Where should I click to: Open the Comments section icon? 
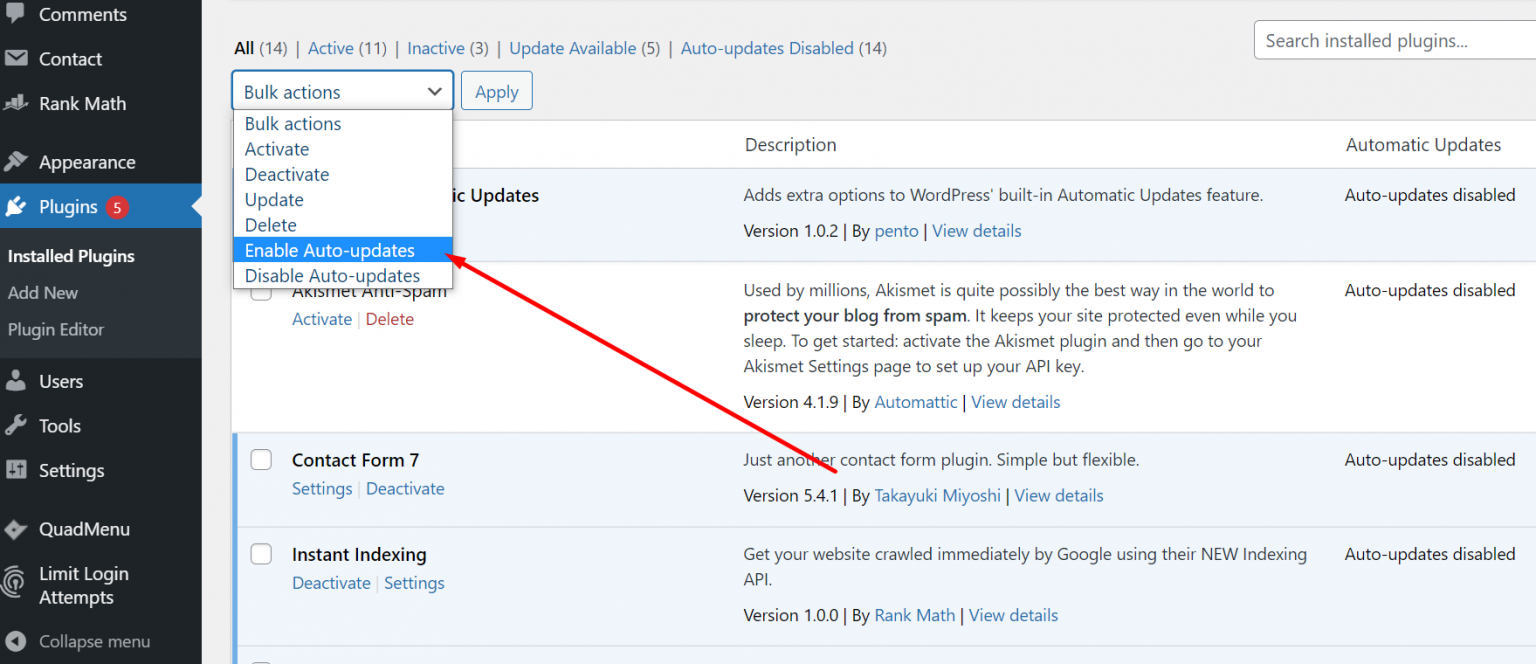(x=17, y=14)
